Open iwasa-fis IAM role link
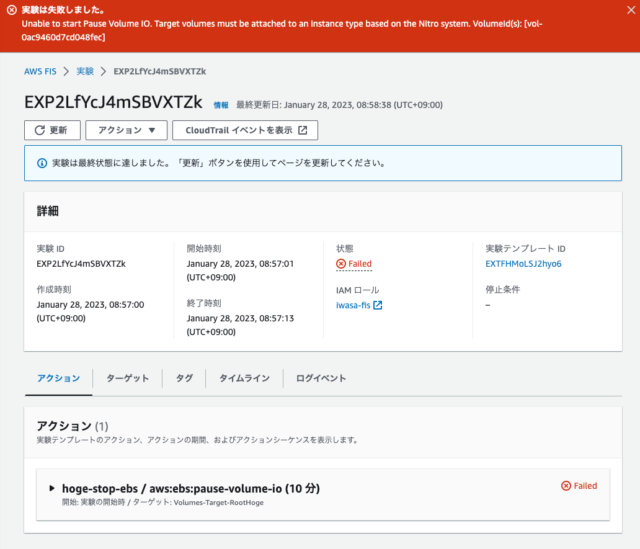The width and height of the screenshot is (640, 549). point(353,305)
